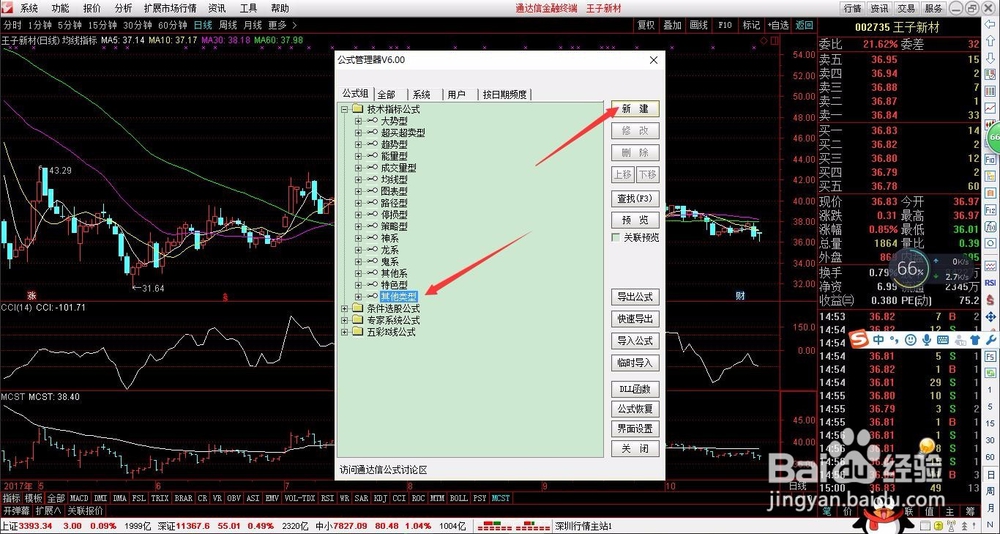Open Sogou soft keyboard icon
Image resolution: width=1000 pixels, height=534 pixels.
click(x=943, y=340)
